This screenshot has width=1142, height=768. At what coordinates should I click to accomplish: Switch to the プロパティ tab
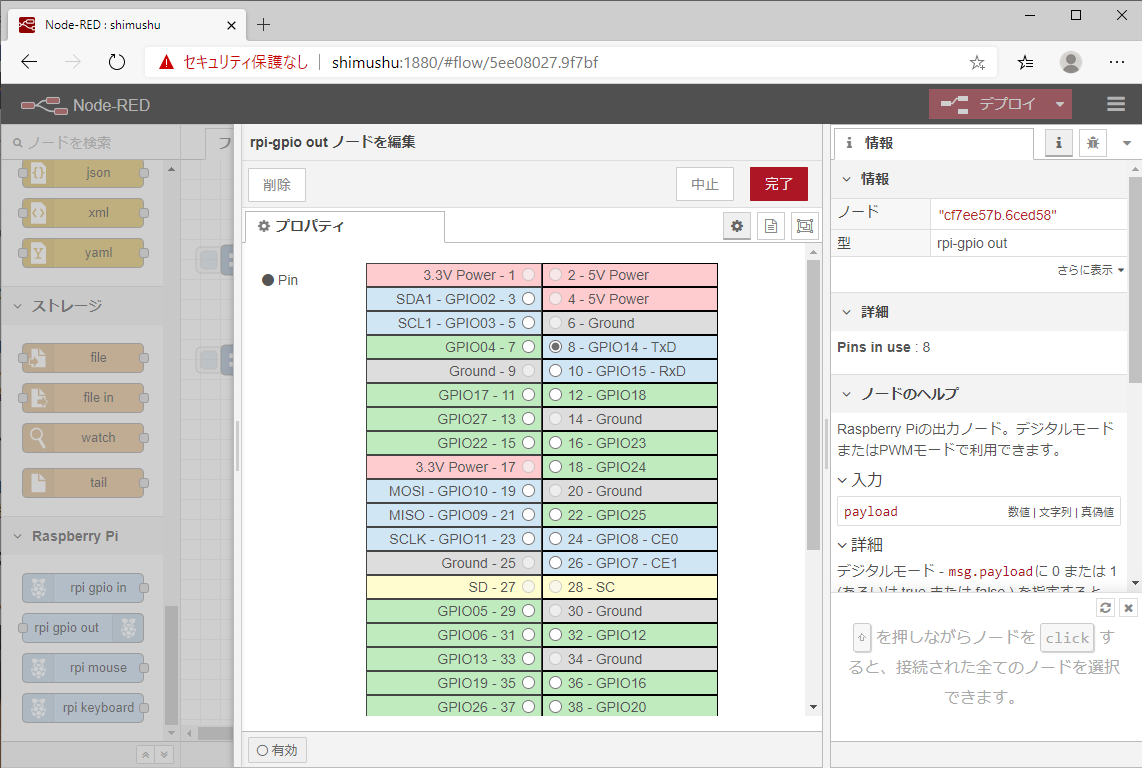coord(344,227)
